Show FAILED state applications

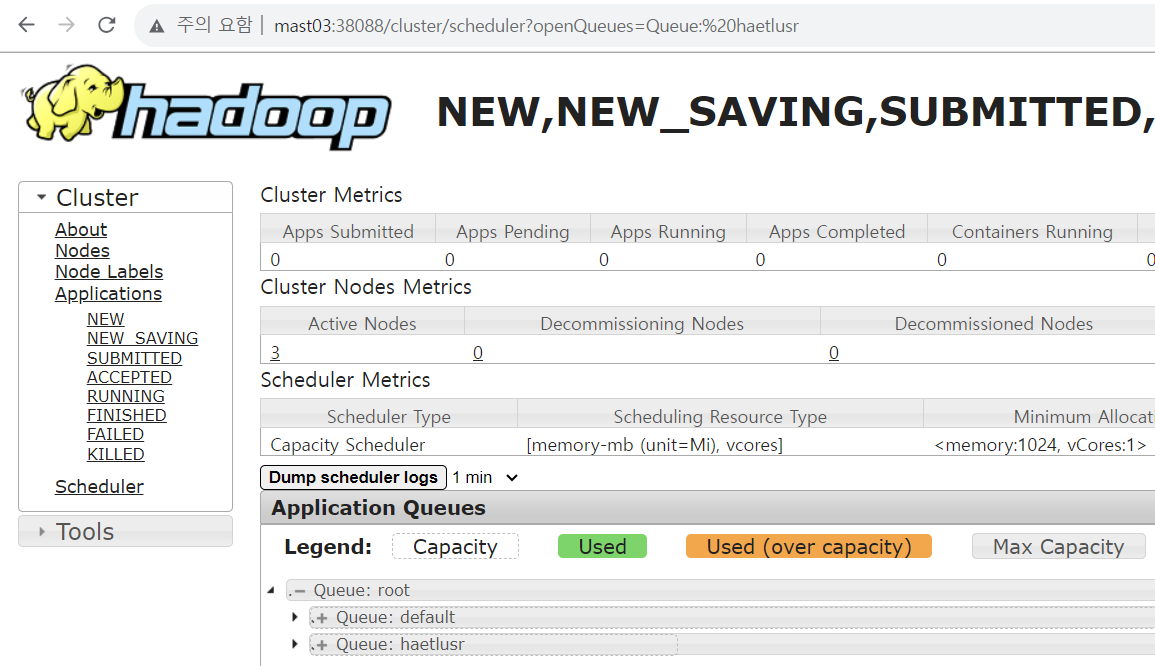coord(115,435)
